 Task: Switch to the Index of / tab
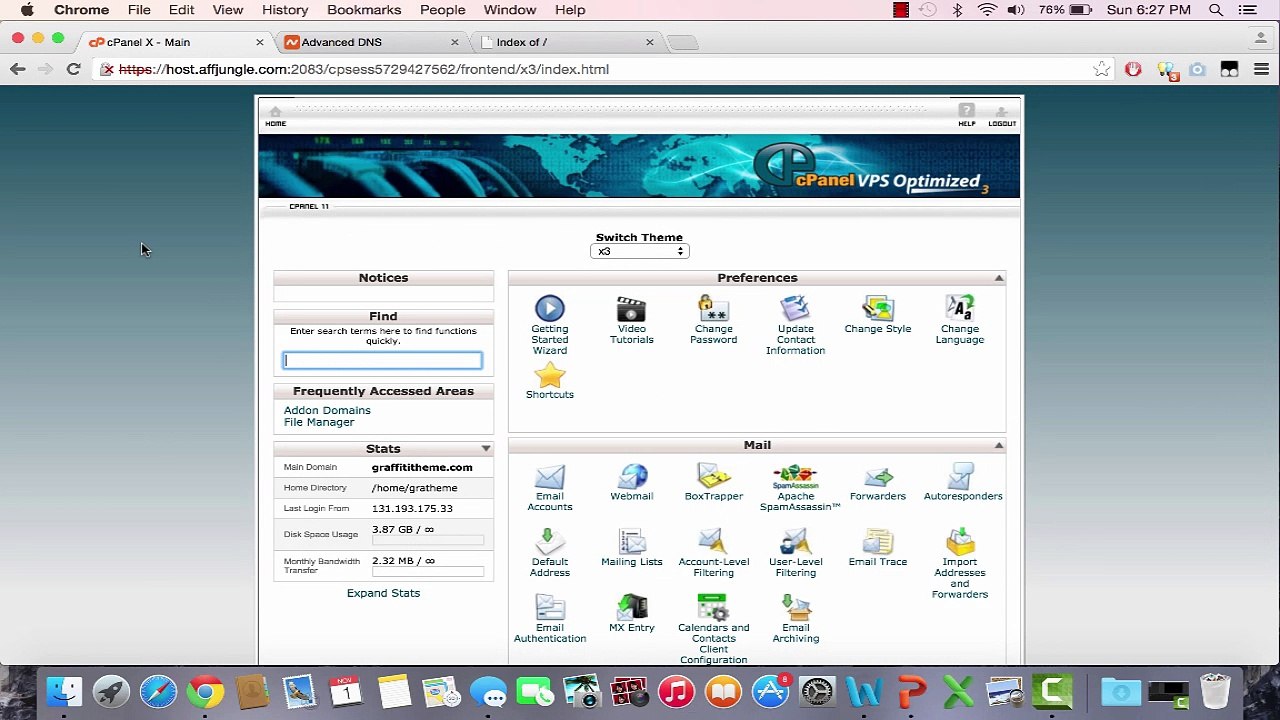tap(565, 42)
